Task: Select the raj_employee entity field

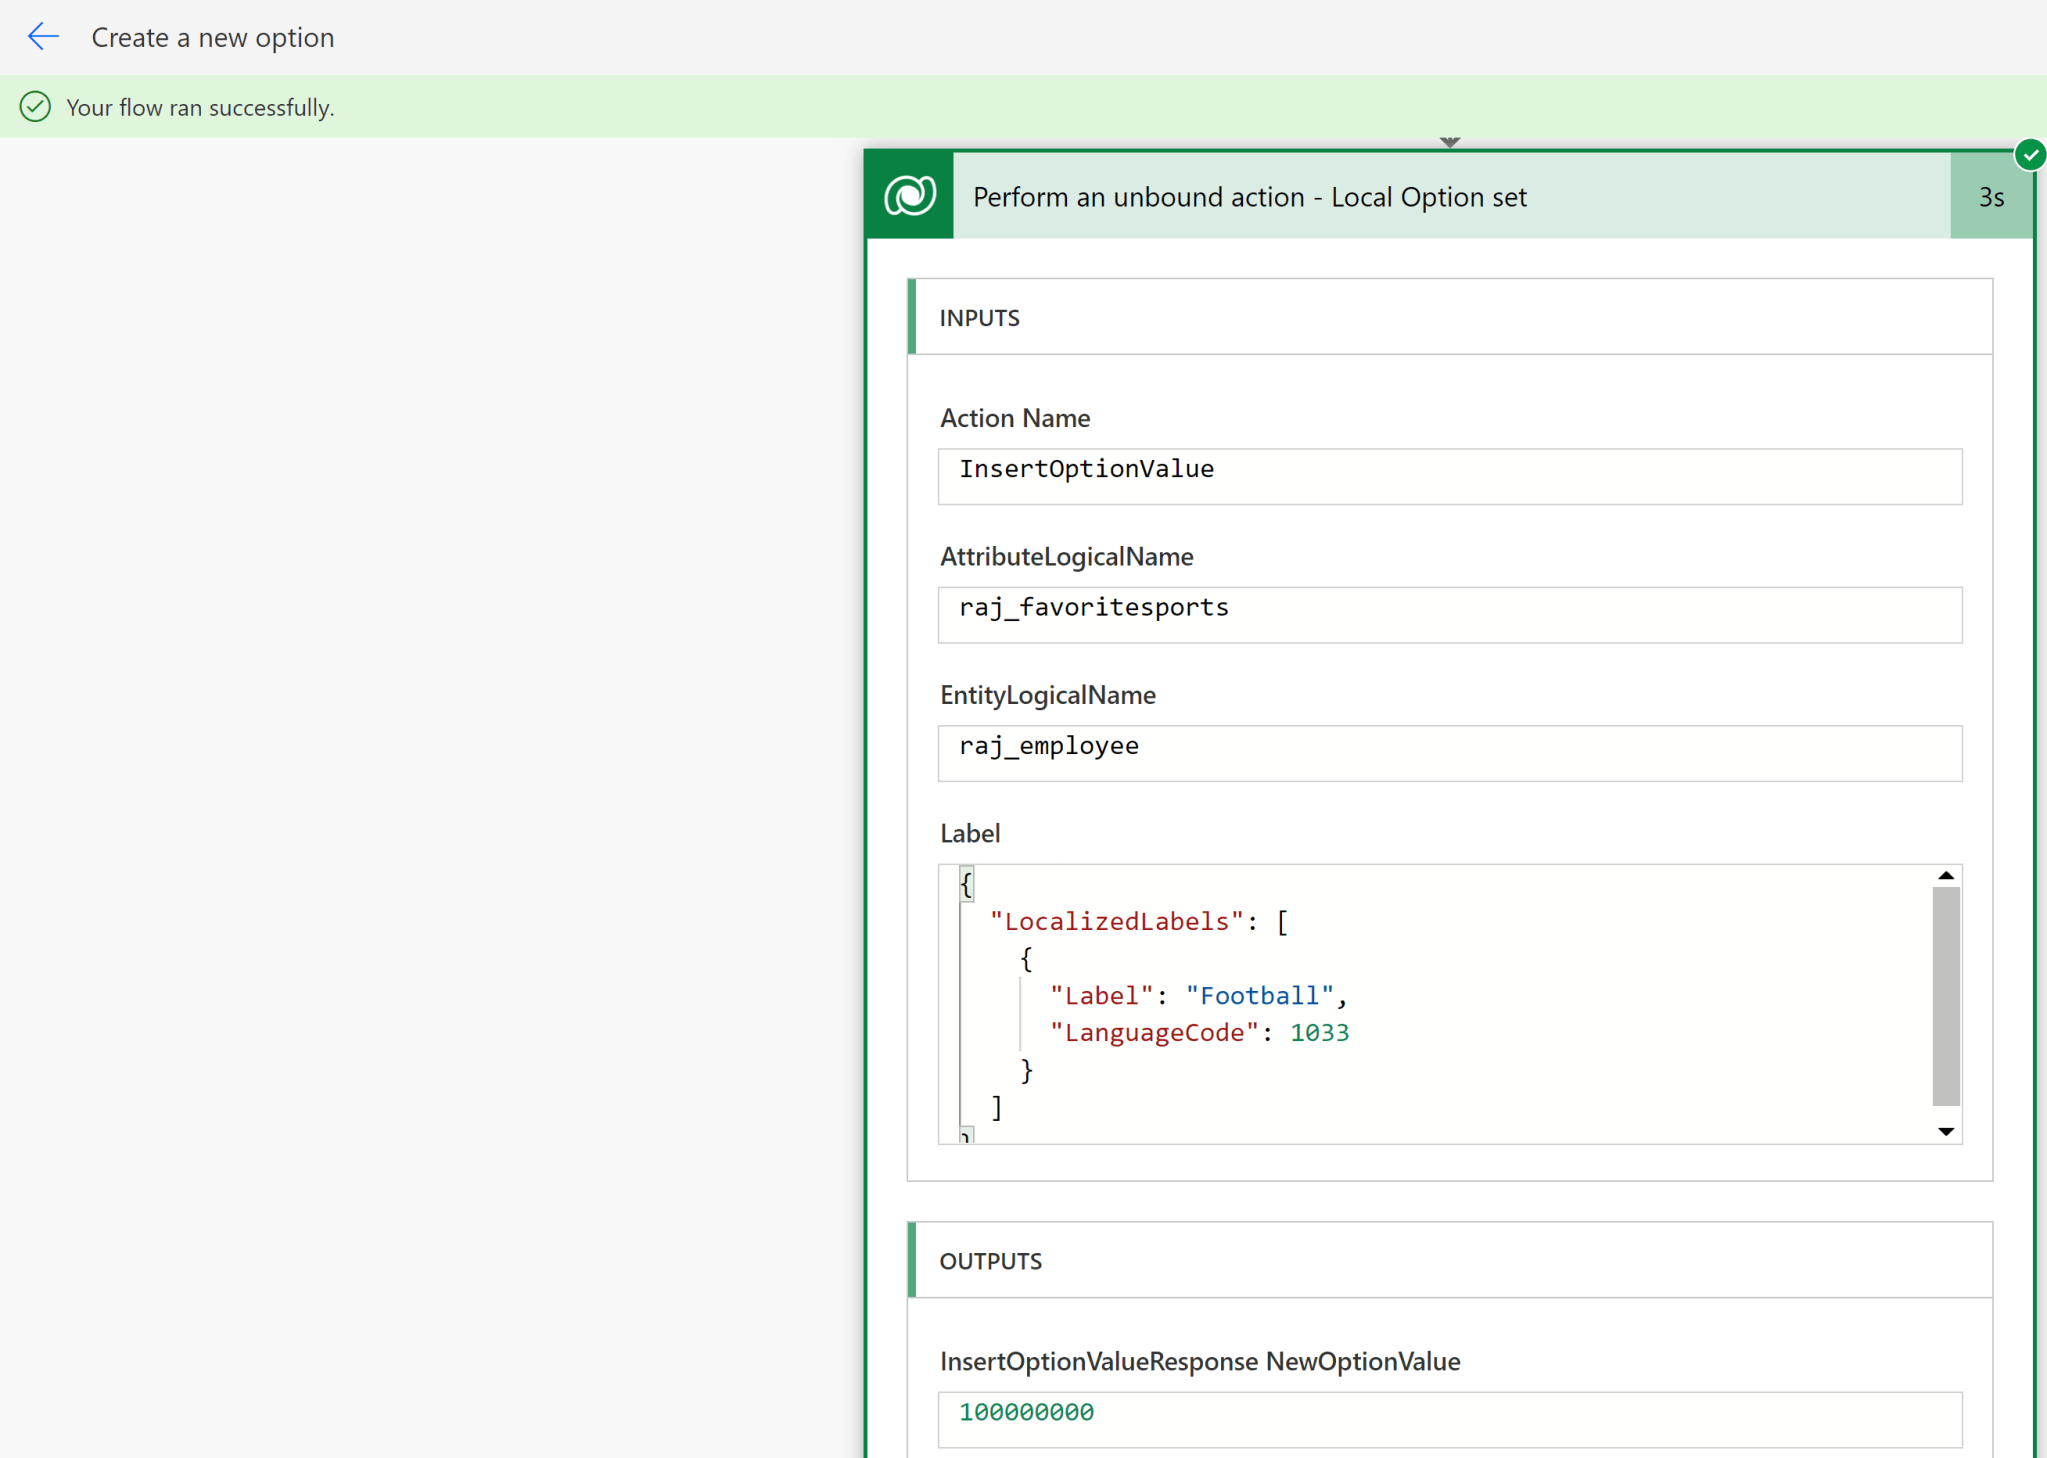Action: 1448,753
